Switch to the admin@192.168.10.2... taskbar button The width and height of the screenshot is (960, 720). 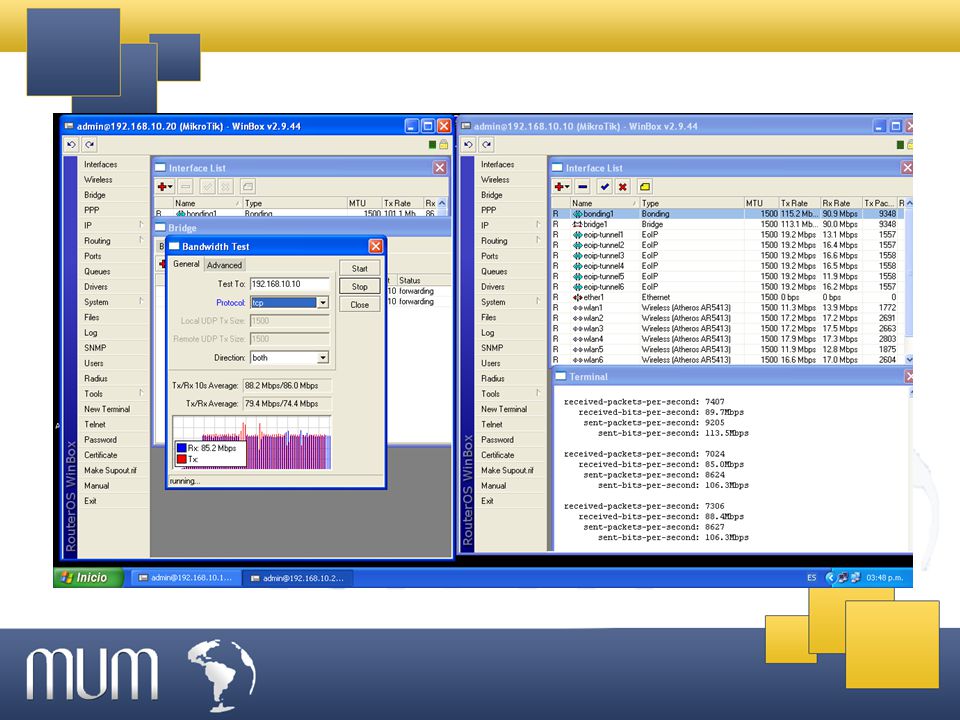pos(298,578)
